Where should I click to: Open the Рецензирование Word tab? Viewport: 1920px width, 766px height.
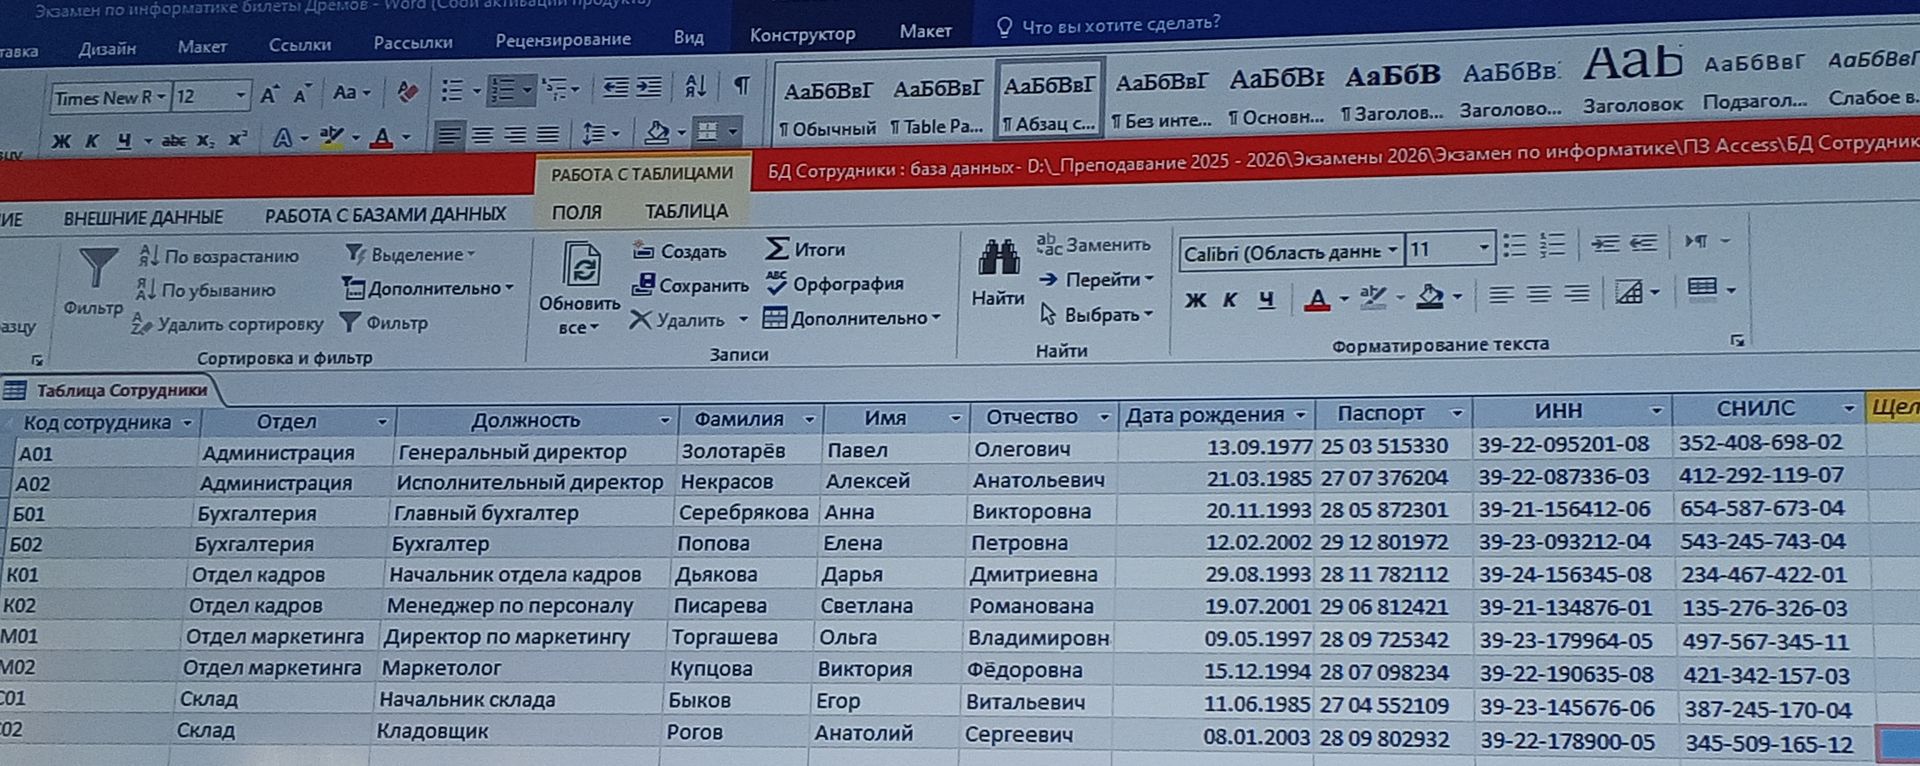(563, 39)
